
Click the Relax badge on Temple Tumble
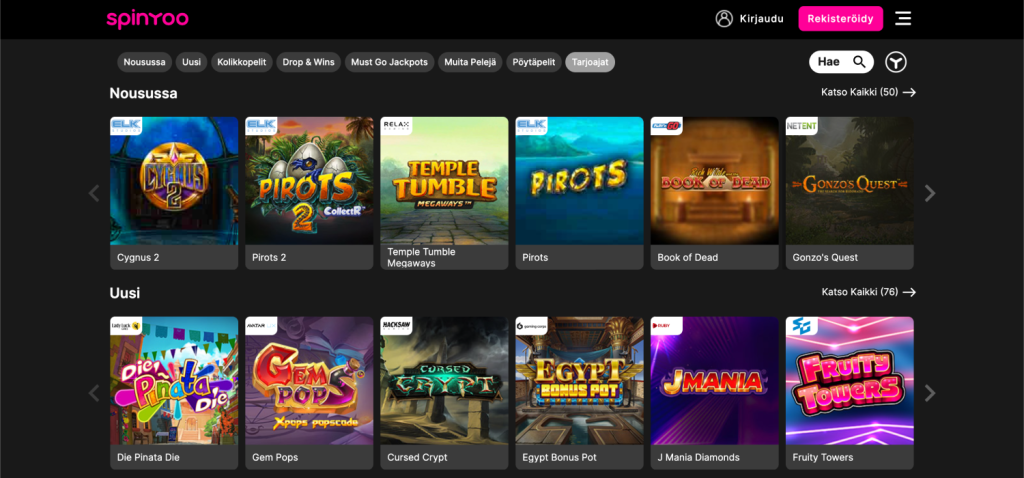[x=396, y=125]
